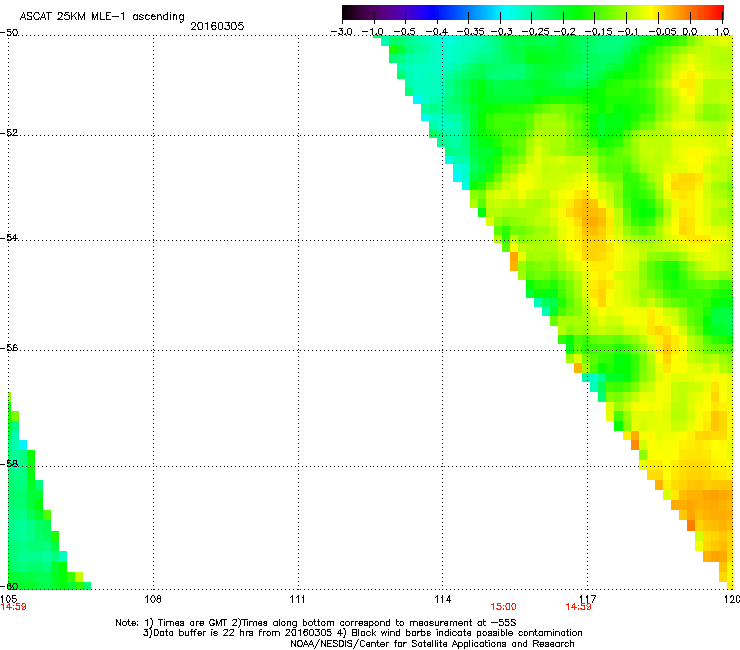Click the note line '3)Data buffer is 22 hrs'
This screenshot has width=740, height=650.
pos(362,633)
